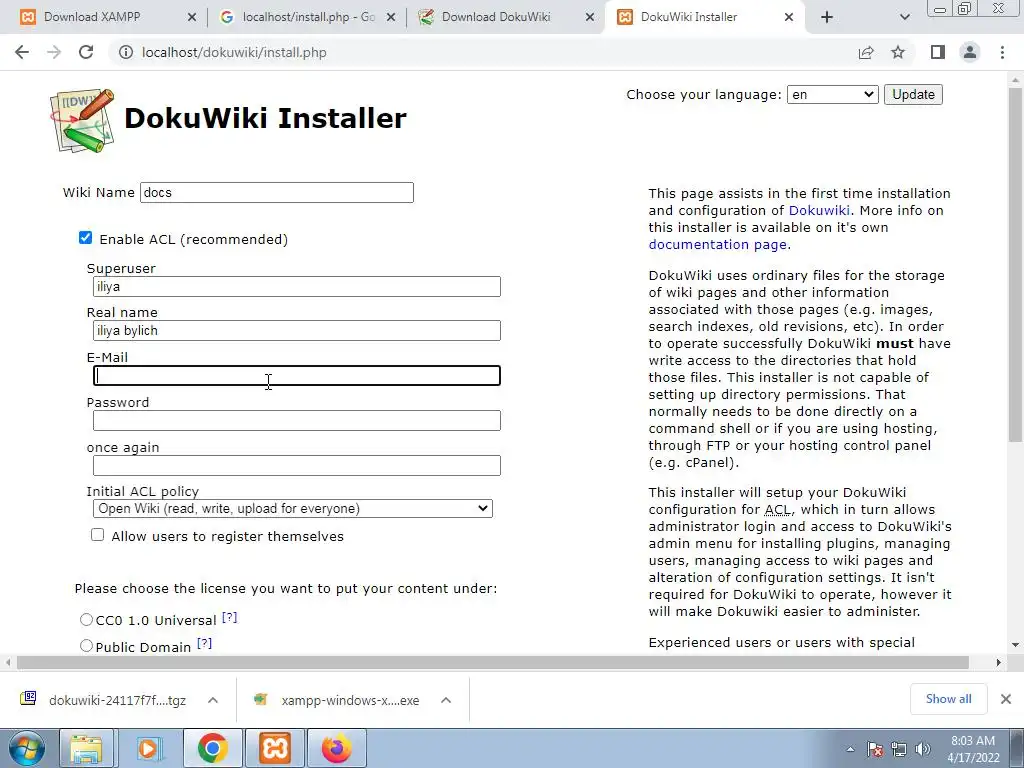The image size is (1024, 768).
Task: Close the localhost/install.php Google tab
Action: point(391,18)
